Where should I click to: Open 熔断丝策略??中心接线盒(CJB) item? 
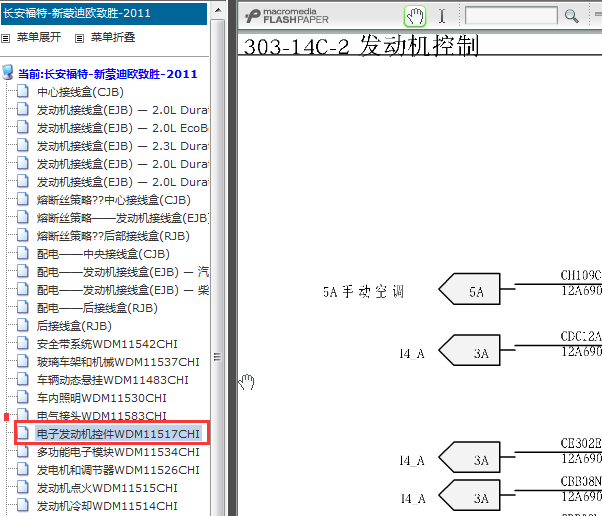pyautogui.click(x=114, y=200)
